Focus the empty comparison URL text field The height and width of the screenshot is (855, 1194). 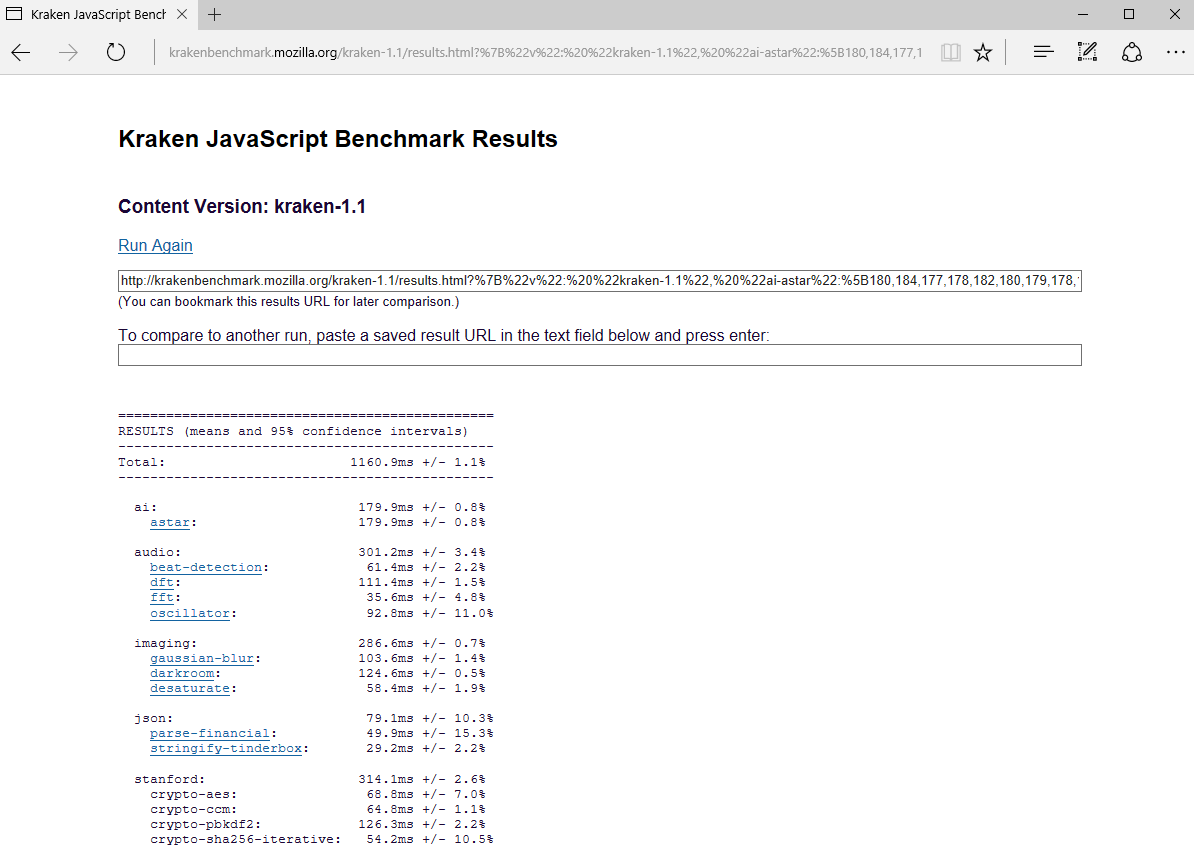coord(599,355)
